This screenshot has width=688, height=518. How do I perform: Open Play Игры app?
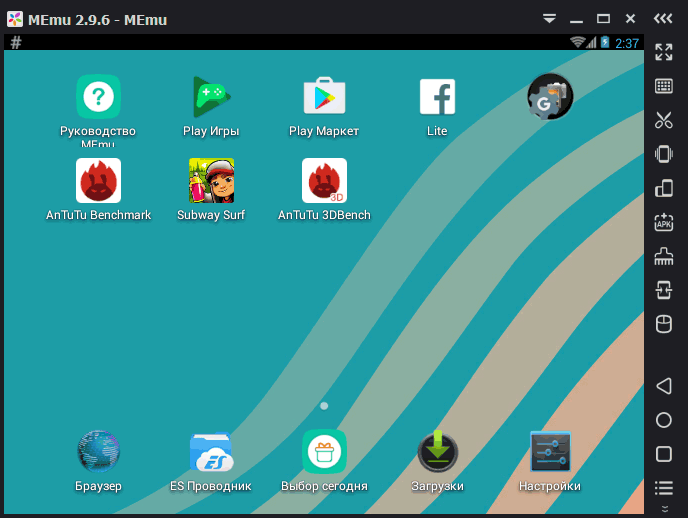click(211, 97)
